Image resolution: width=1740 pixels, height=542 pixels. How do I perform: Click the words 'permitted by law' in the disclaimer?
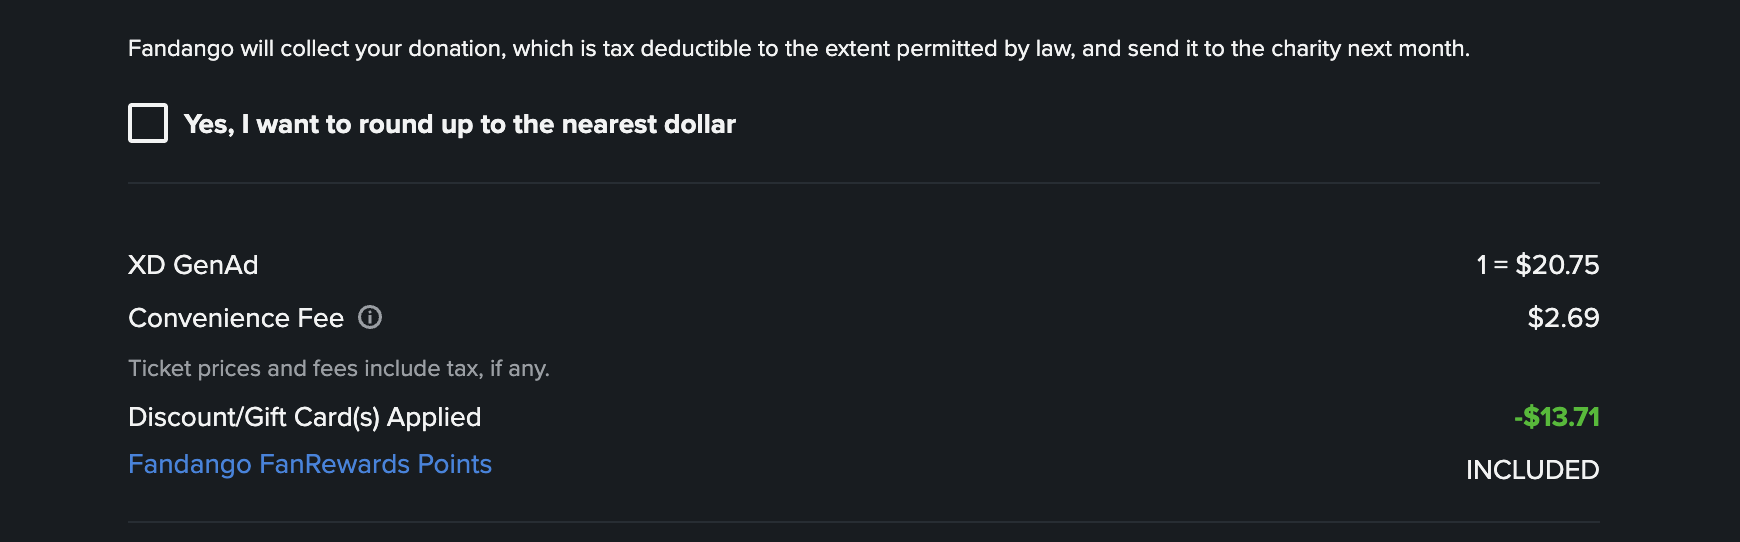click(985, 48)
